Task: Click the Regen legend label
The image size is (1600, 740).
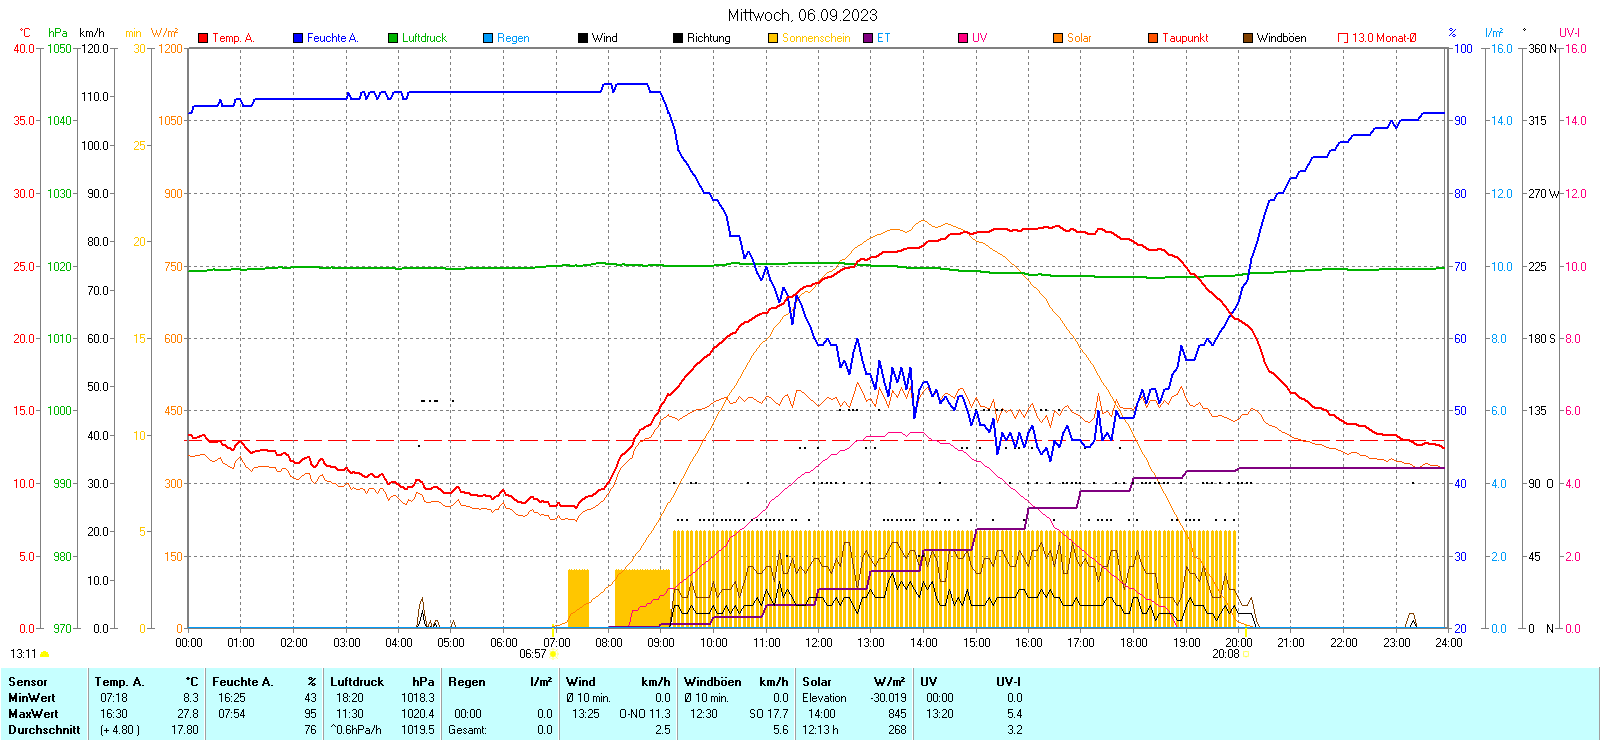Action: coord(513,38)
